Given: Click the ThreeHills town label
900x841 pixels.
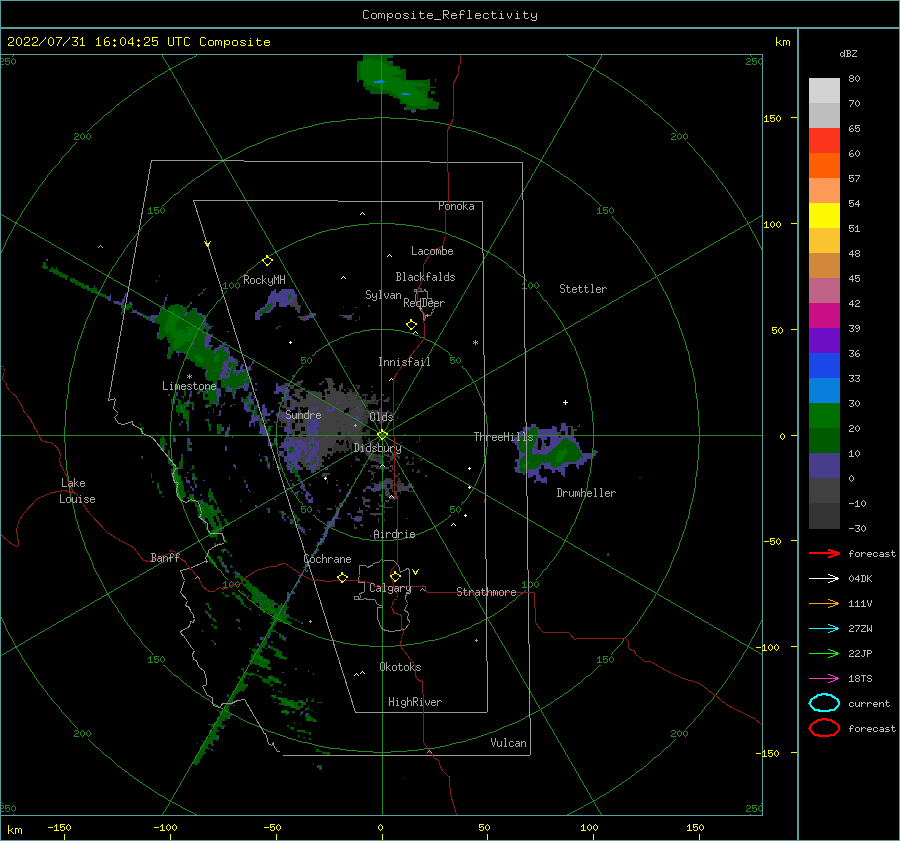Looking at the screenshot, I should click(x=503, y=437).
